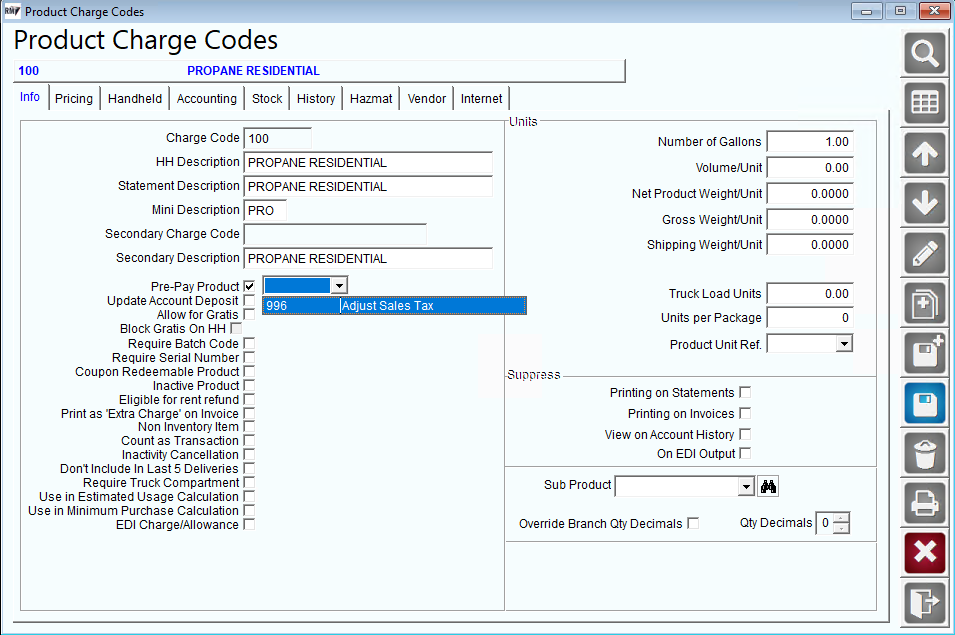Switch to the Stock tab
This screenshot has height=635, width=955.
pos(267,99)
